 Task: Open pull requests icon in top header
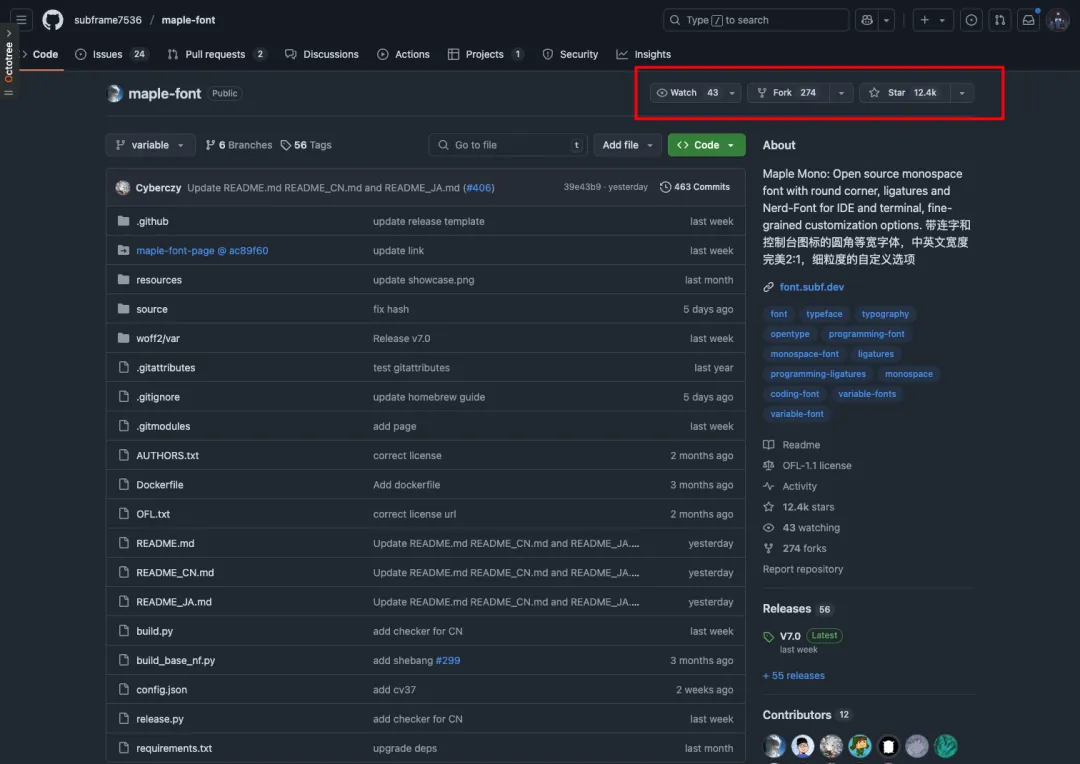pyautogui.click(x=999, y=20)
